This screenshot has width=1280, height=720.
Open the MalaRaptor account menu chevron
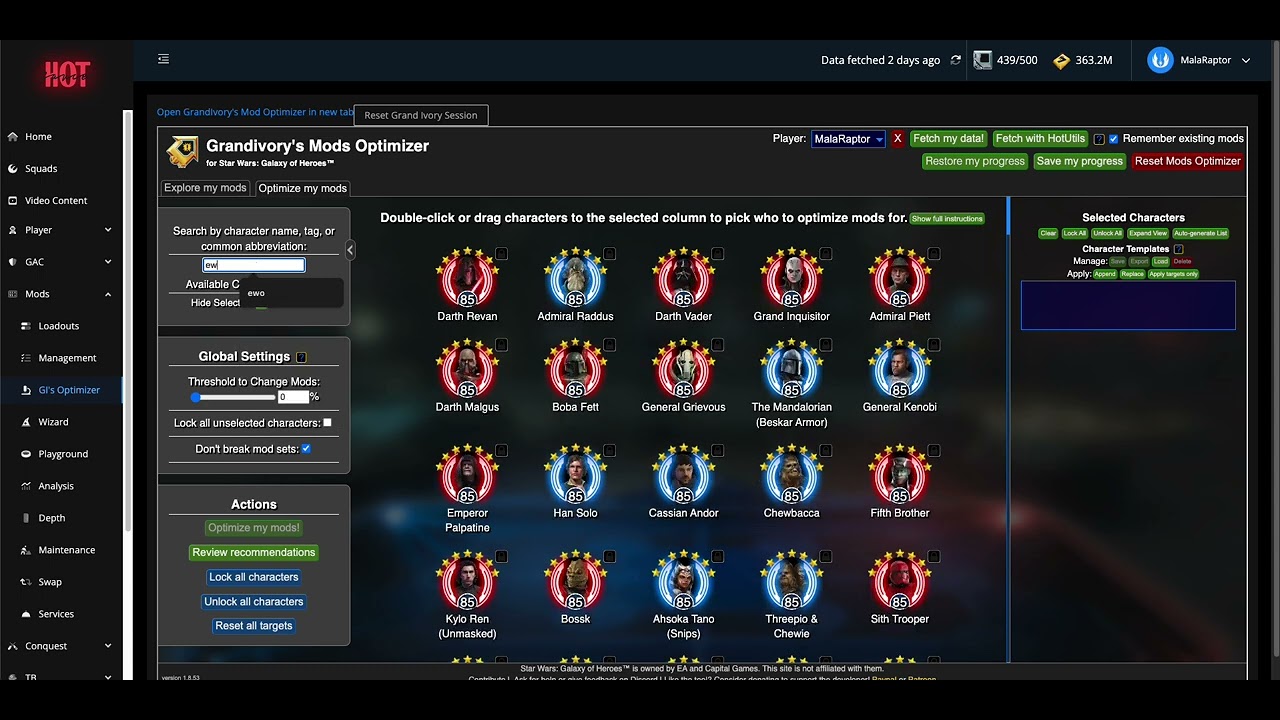pos(1246,60)
